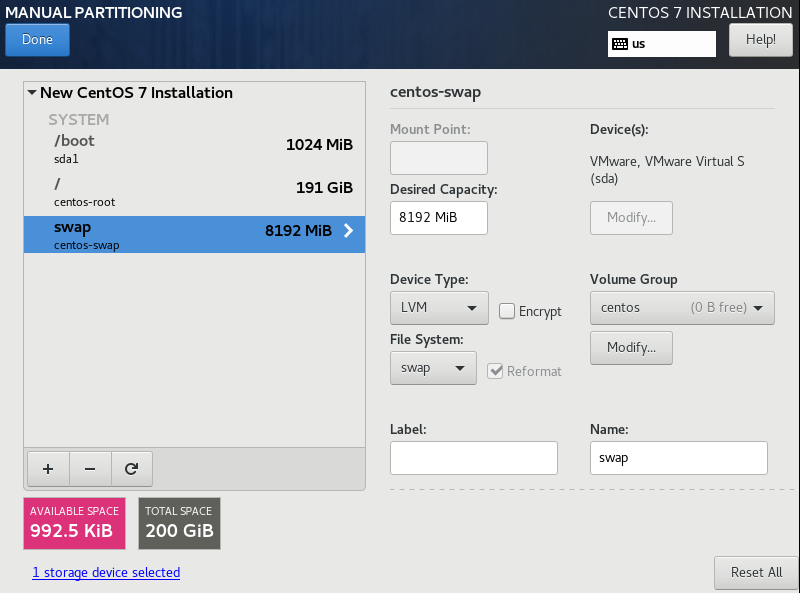The height and width of the screenshot is (593, 800).
Task: Click the Label text field
Action: (x=473, y=458)
